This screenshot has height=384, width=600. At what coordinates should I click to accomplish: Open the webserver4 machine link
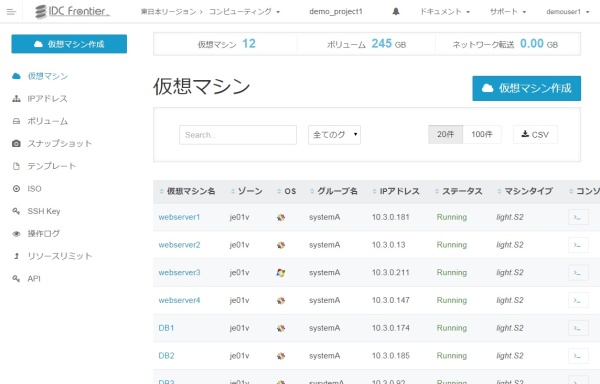(179, 300)
